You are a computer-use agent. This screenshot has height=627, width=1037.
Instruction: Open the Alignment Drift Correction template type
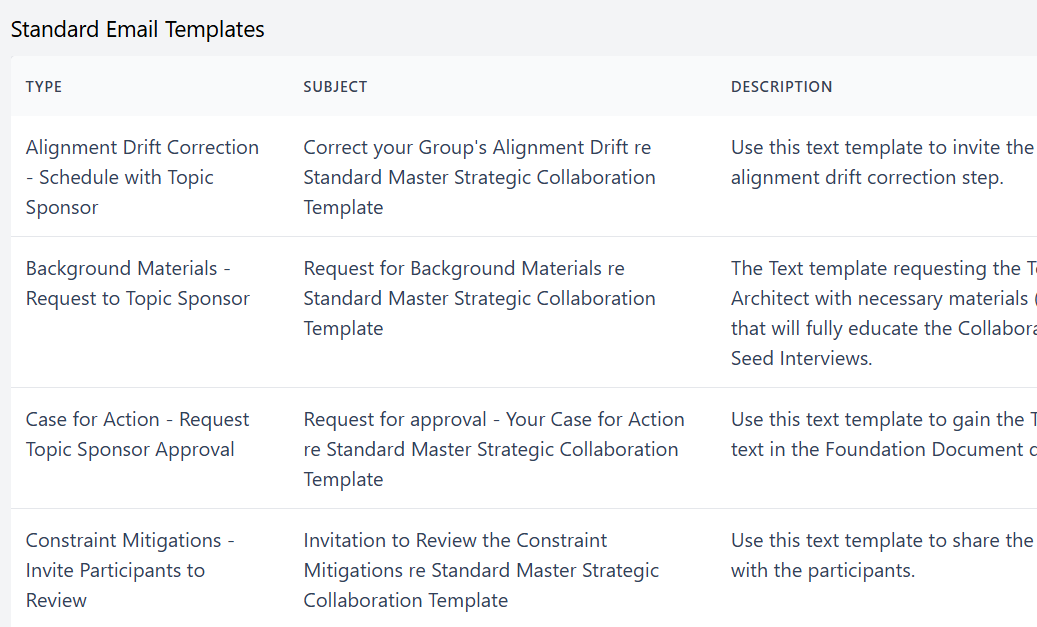tap(142, 177)
